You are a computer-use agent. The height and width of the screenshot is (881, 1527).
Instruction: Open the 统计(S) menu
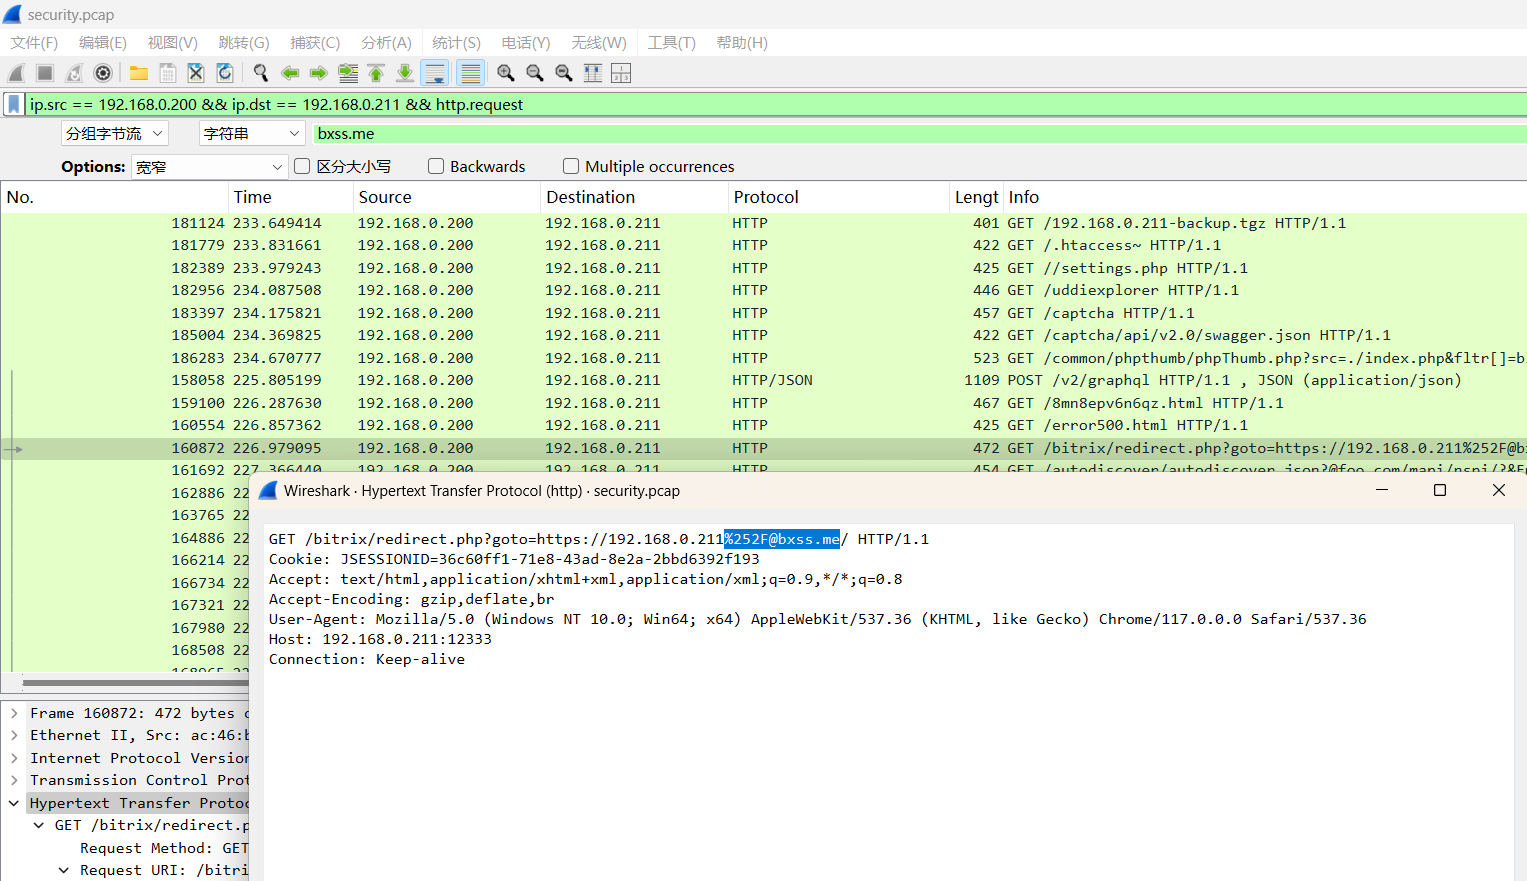click(456, 42)
